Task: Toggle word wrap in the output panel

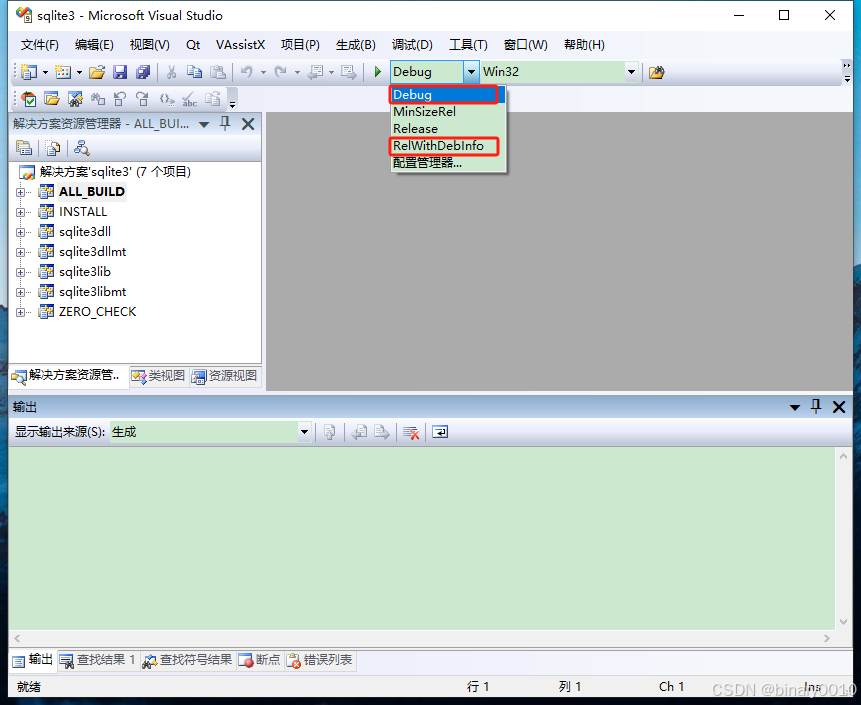Action: (440, 432)
